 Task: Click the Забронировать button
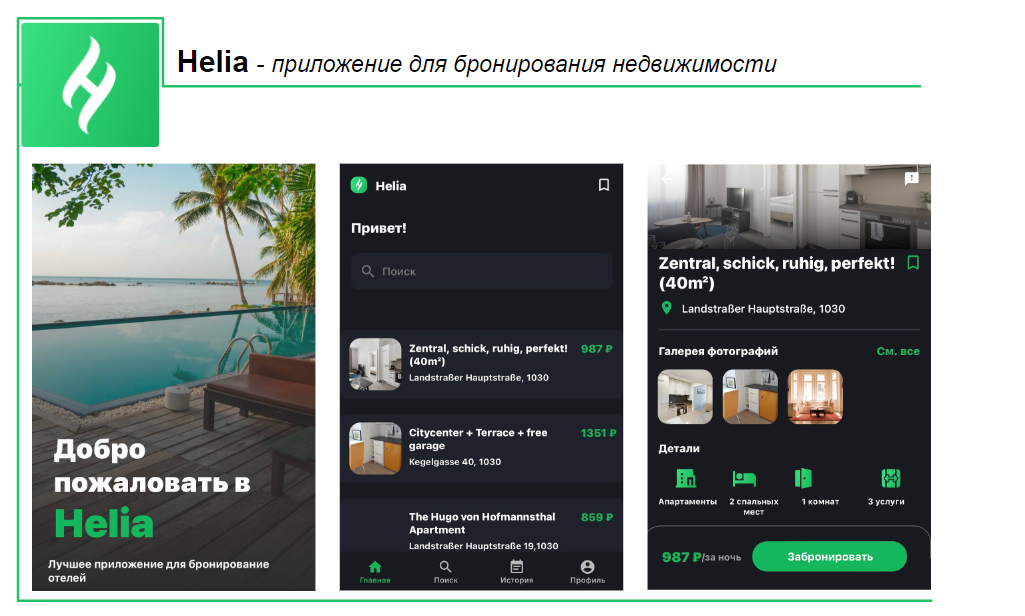830,556
